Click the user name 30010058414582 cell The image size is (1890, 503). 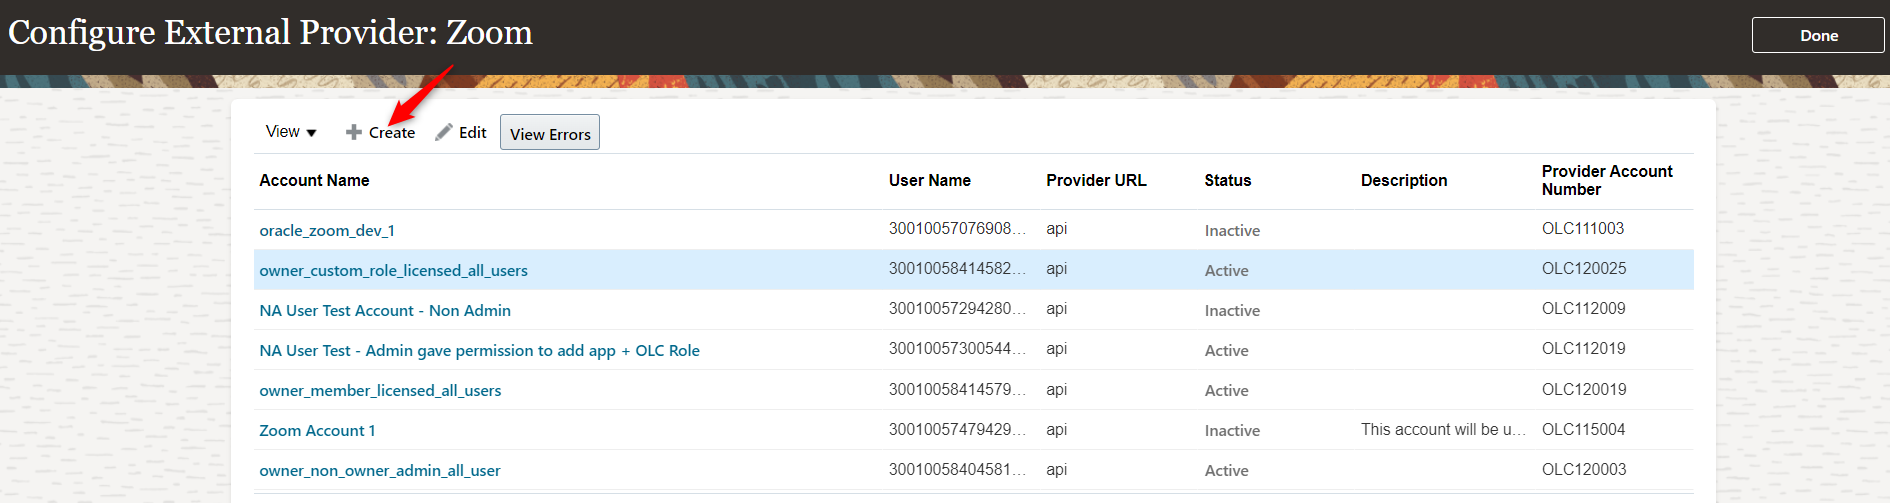957,269
